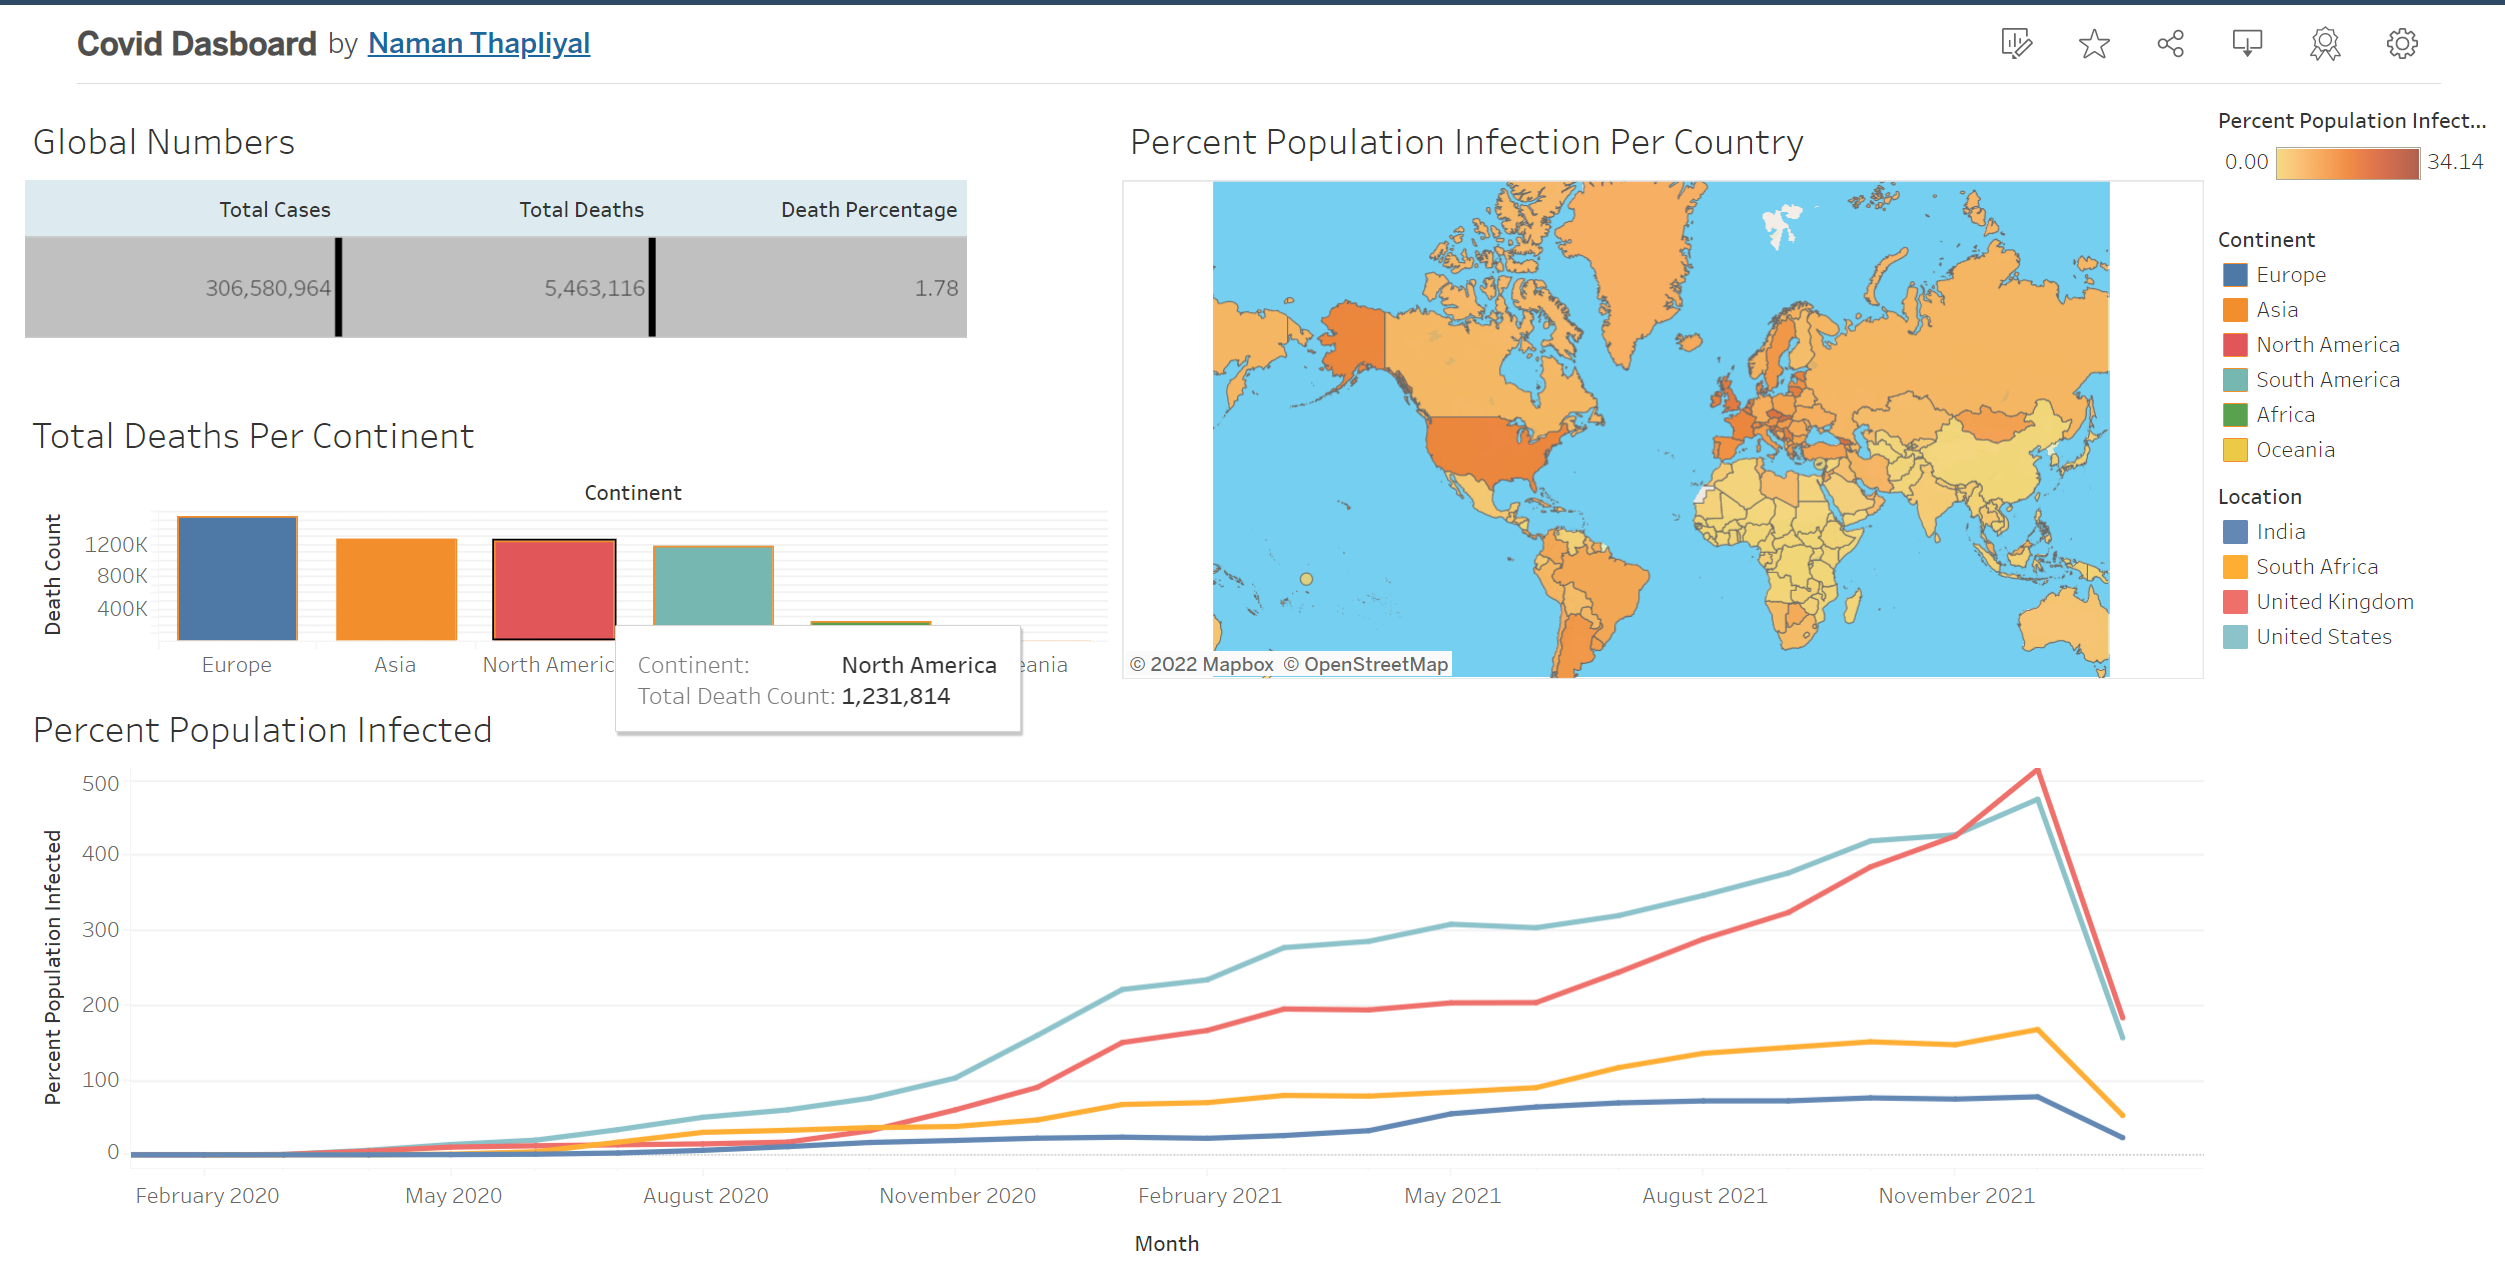
Task: Highlight Asia in the Continent legend
Action: point(2277,309)
